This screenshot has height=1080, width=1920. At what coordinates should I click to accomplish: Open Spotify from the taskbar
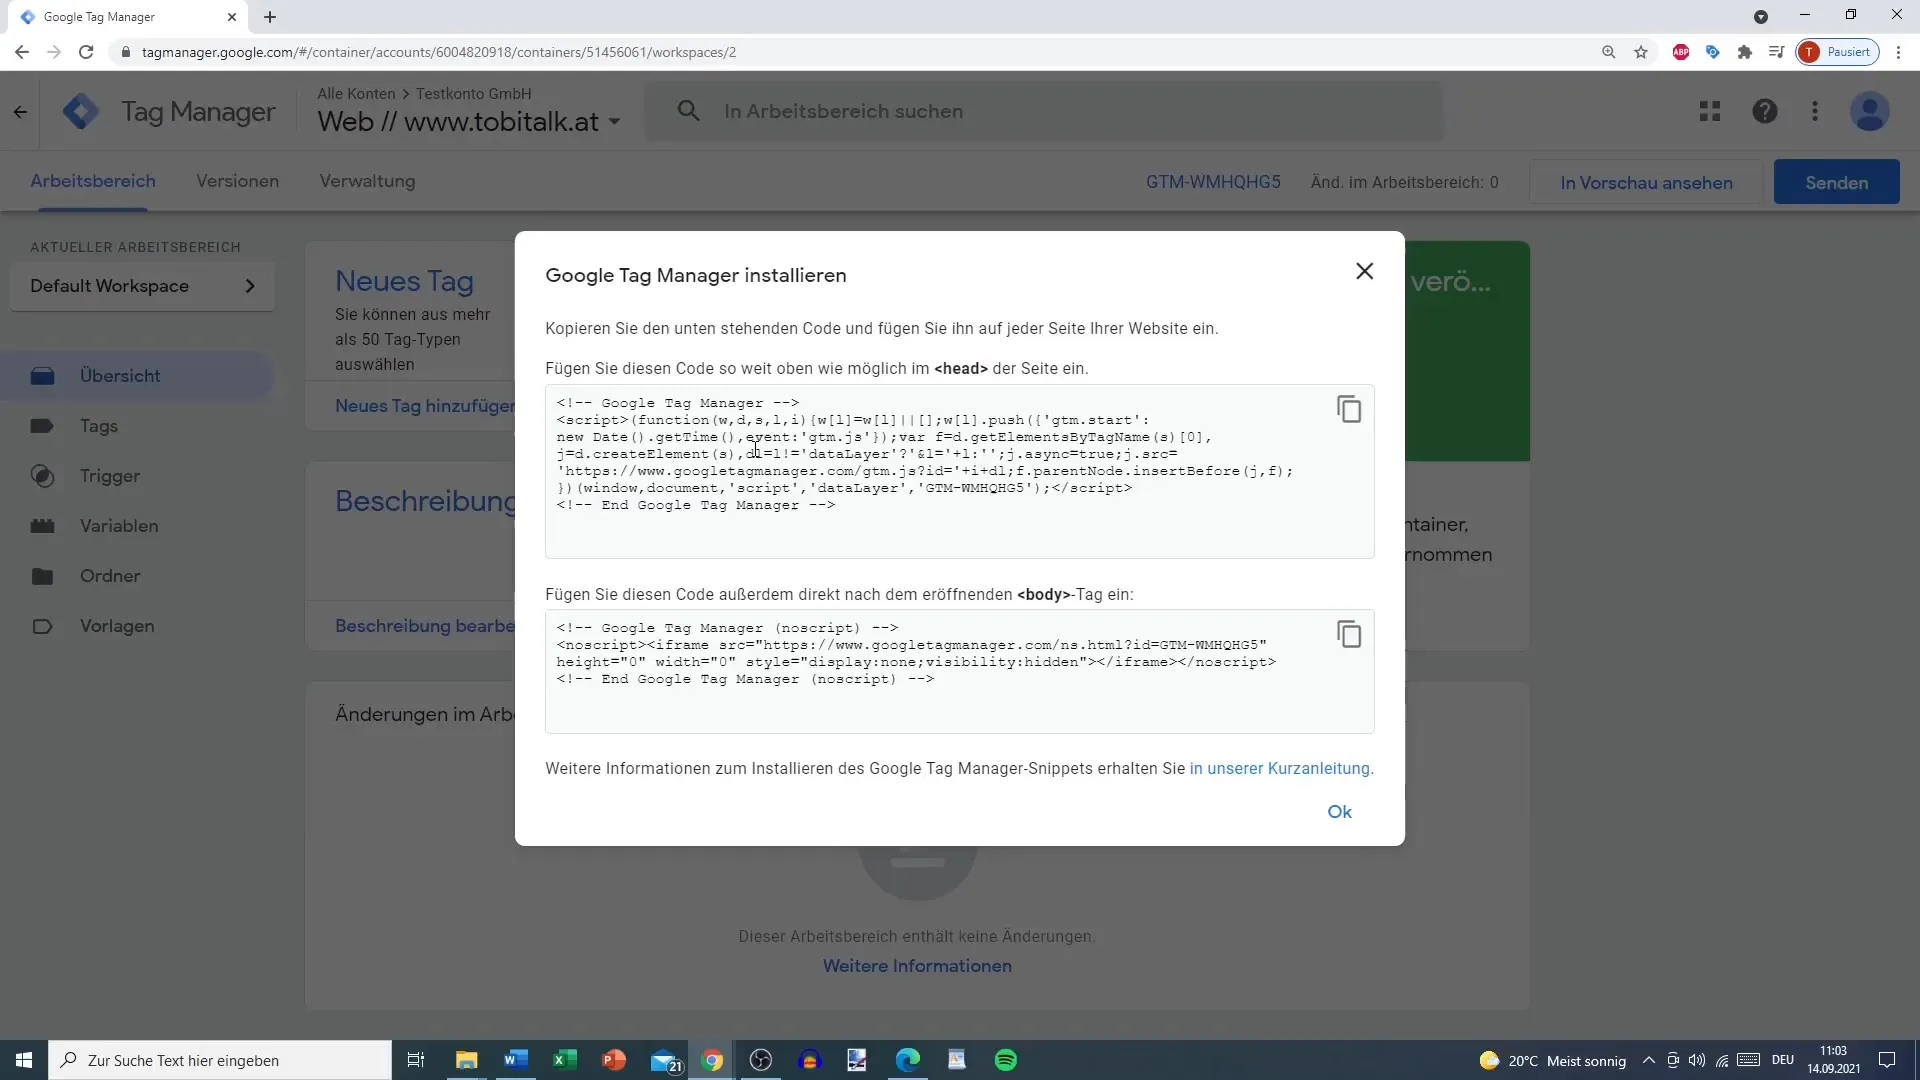1006,1060
